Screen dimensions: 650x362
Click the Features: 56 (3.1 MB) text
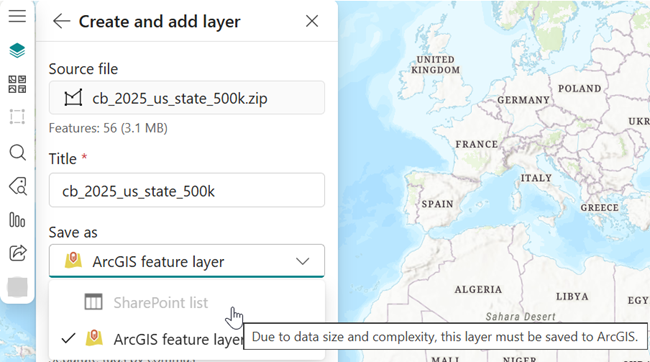coord(108,128)
